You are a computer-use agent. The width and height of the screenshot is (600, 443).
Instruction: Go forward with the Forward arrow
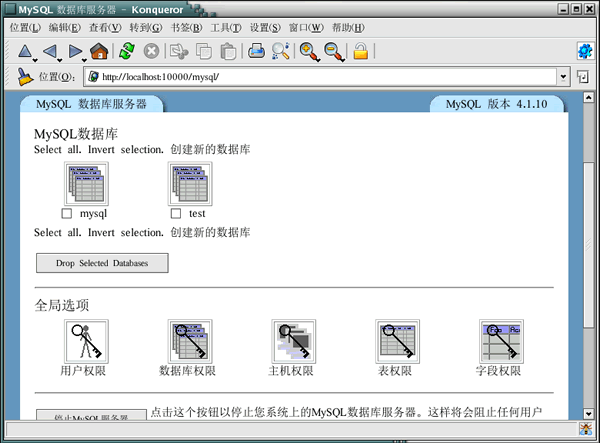pyautogui.click(x=75, y=51)
